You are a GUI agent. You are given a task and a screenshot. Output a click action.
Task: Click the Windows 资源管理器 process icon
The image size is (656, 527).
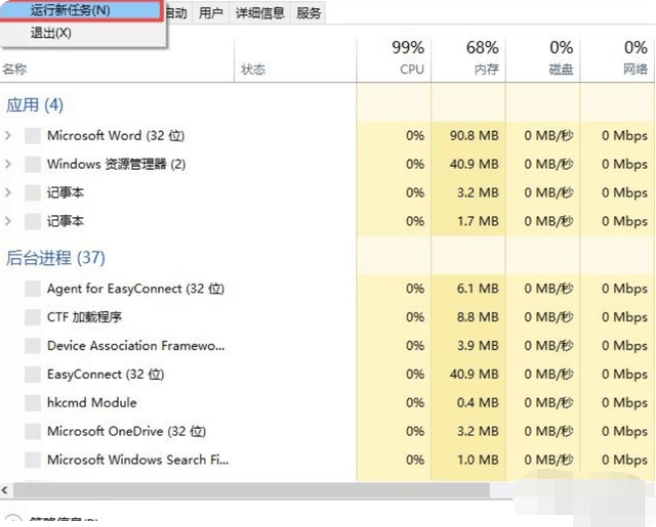(x=33, y=164)
